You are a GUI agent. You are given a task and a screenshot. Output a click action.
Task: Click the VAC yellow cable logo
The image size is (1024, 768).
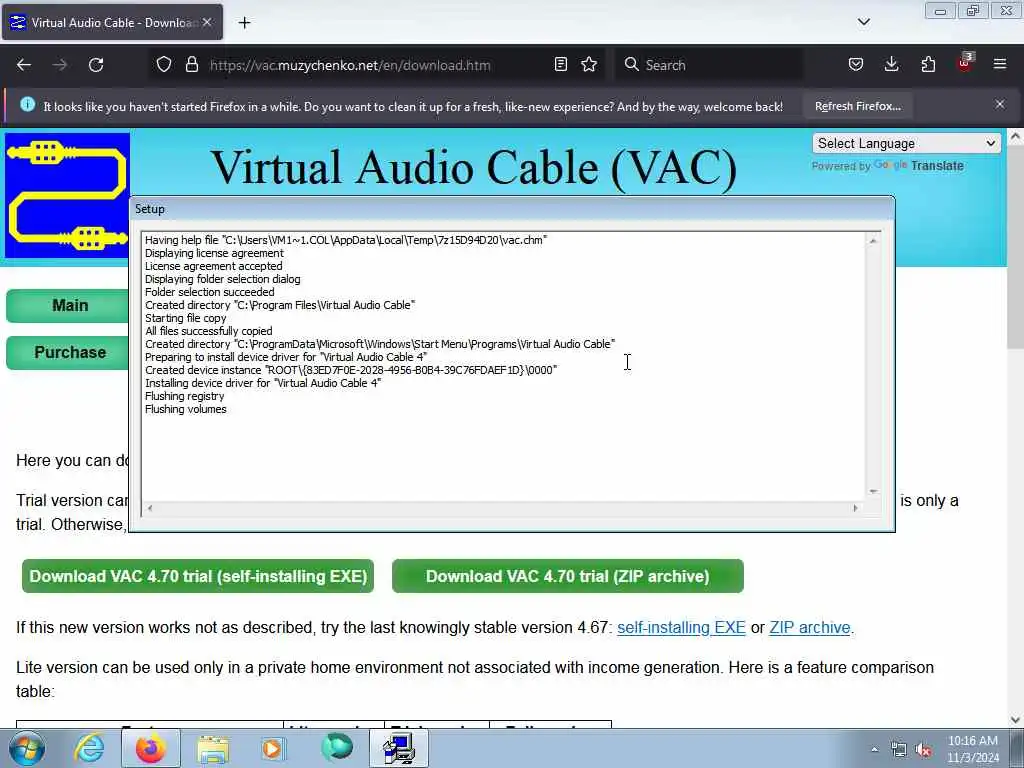pyautogui.click(x=67, y=195)
